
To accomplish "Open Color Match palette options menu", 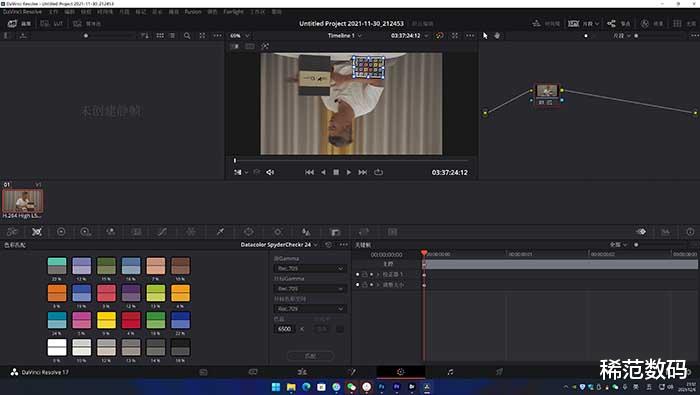I will tap(343, 245).
